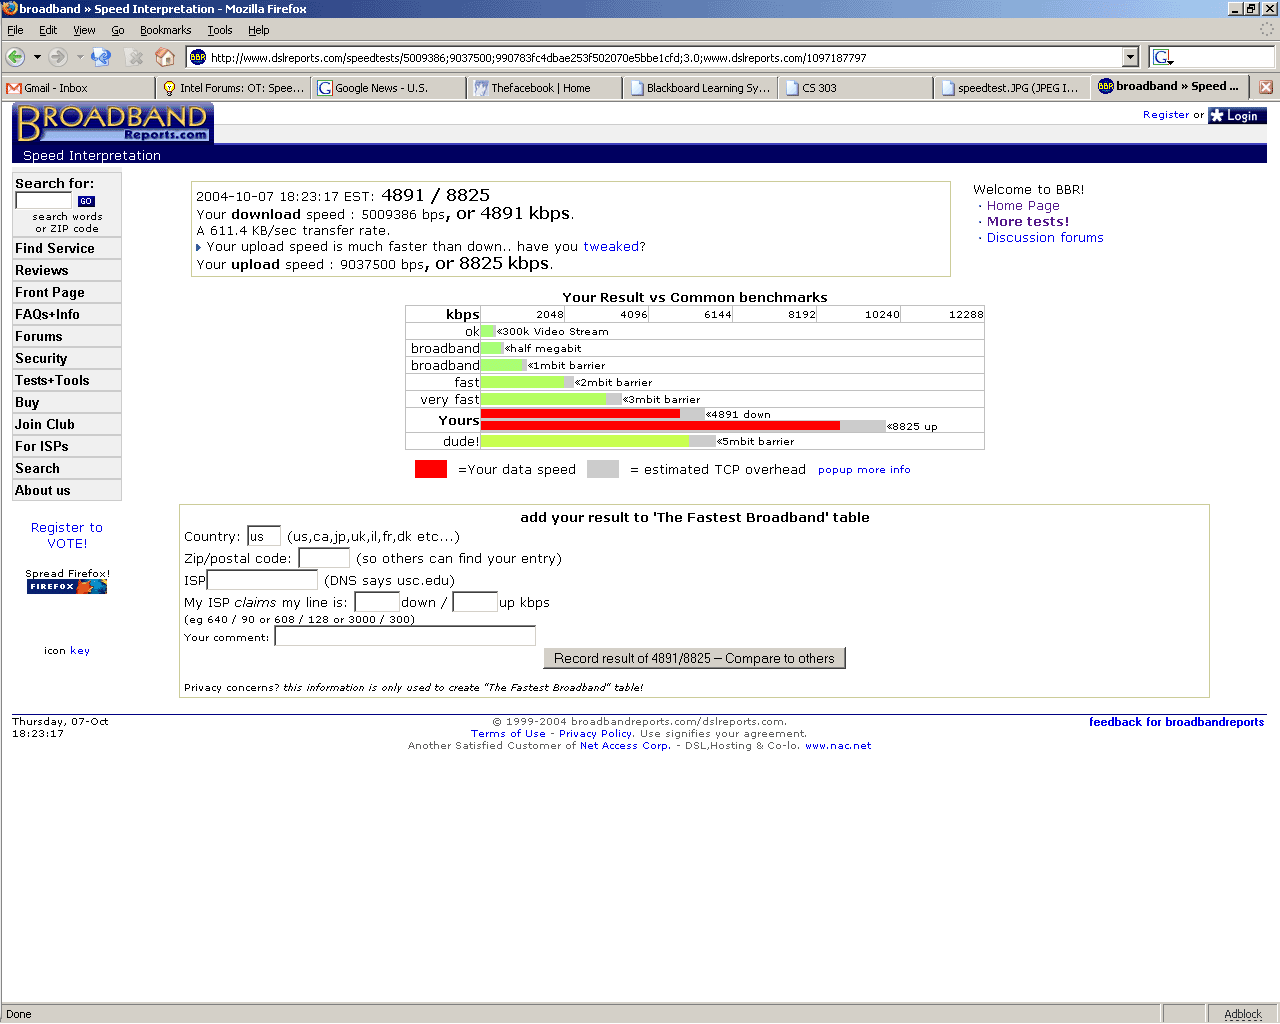Switch to the Google News tab
This screenshot has width=1280, height=1024.
pyautogui.click(x=388, y=88)
